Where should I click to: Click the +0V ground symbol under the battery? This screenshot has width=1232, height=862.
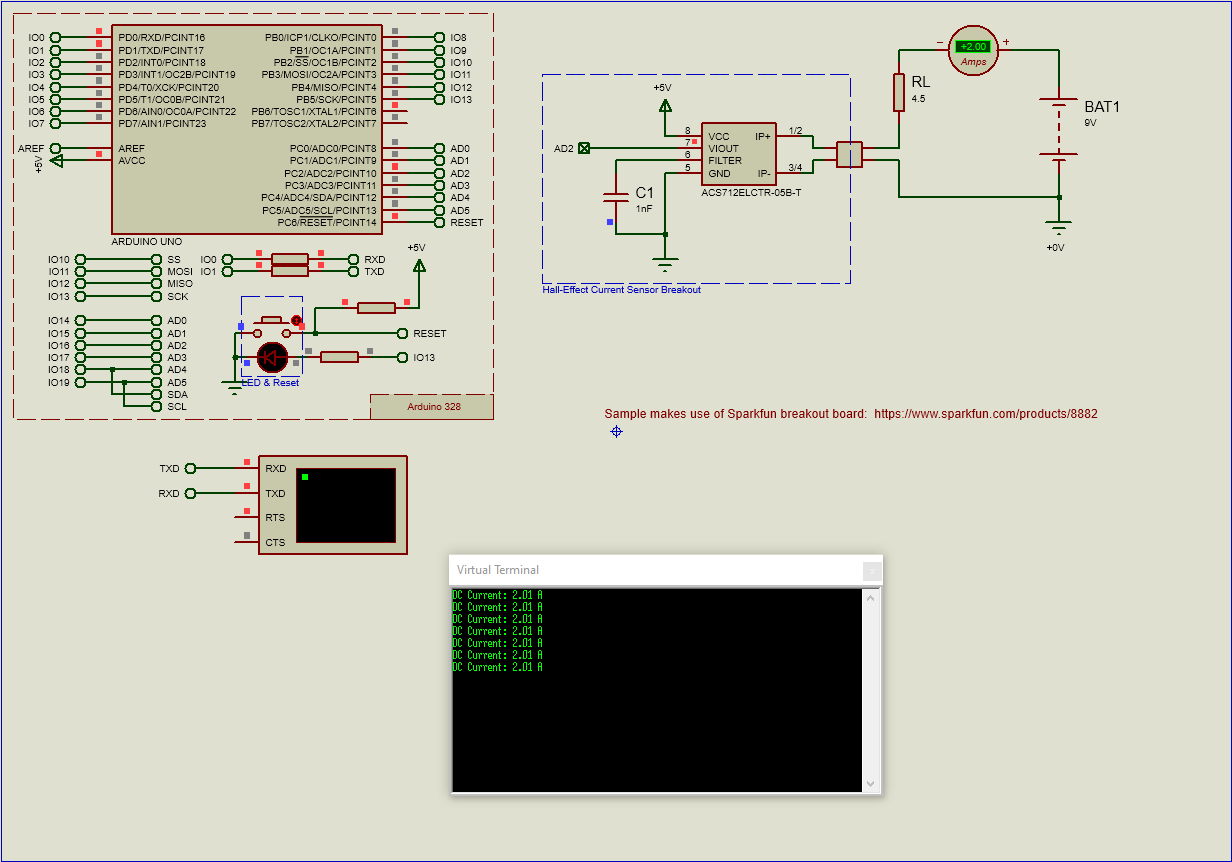(x=1057, y=225)
